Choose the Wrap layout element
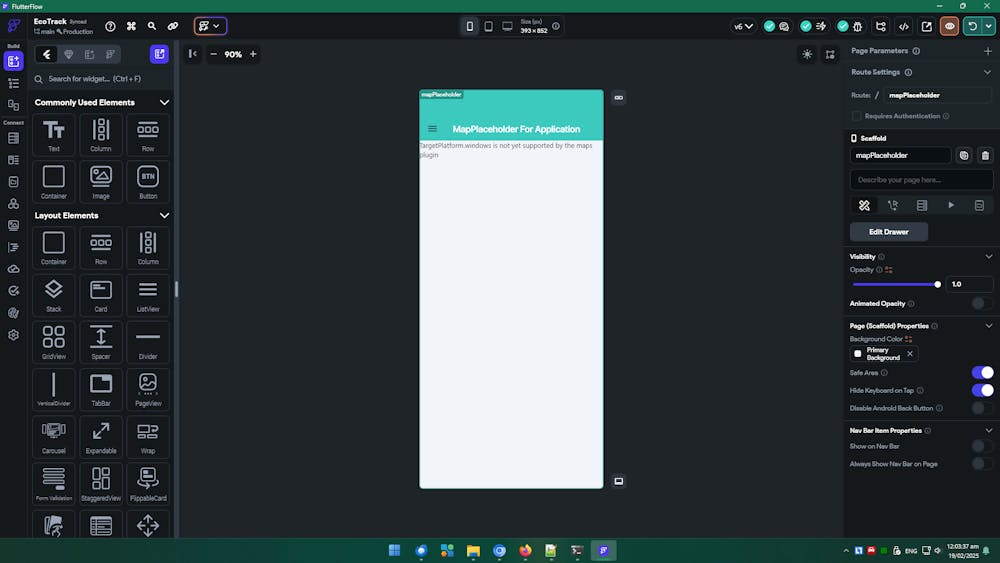1000x563 pixels. [148, 437]
